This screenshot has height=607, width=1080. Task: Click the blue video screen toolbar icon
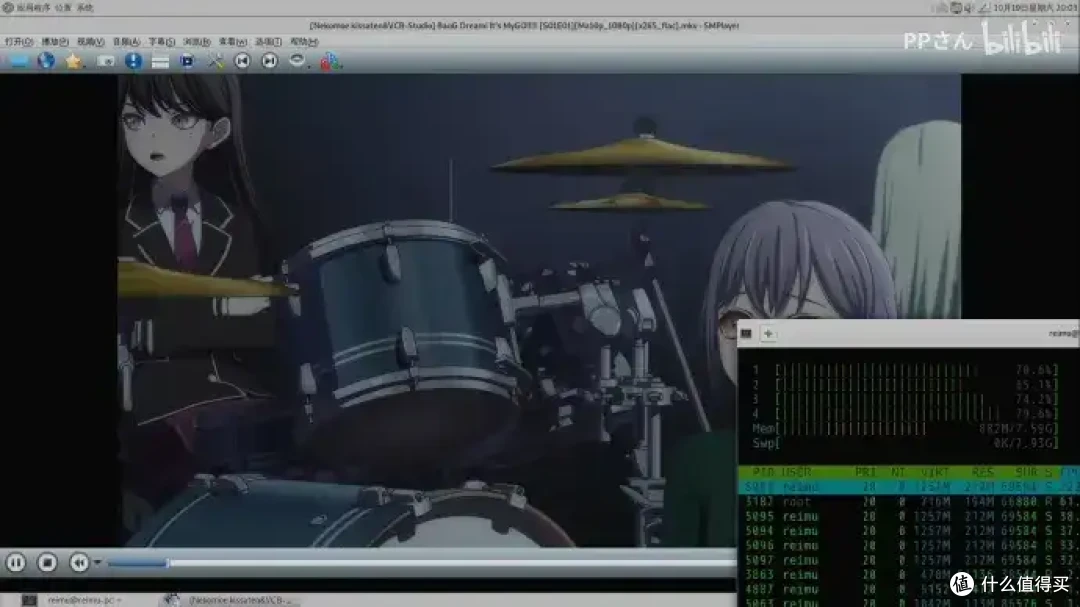pyautogui.click(x=187, y=61)
